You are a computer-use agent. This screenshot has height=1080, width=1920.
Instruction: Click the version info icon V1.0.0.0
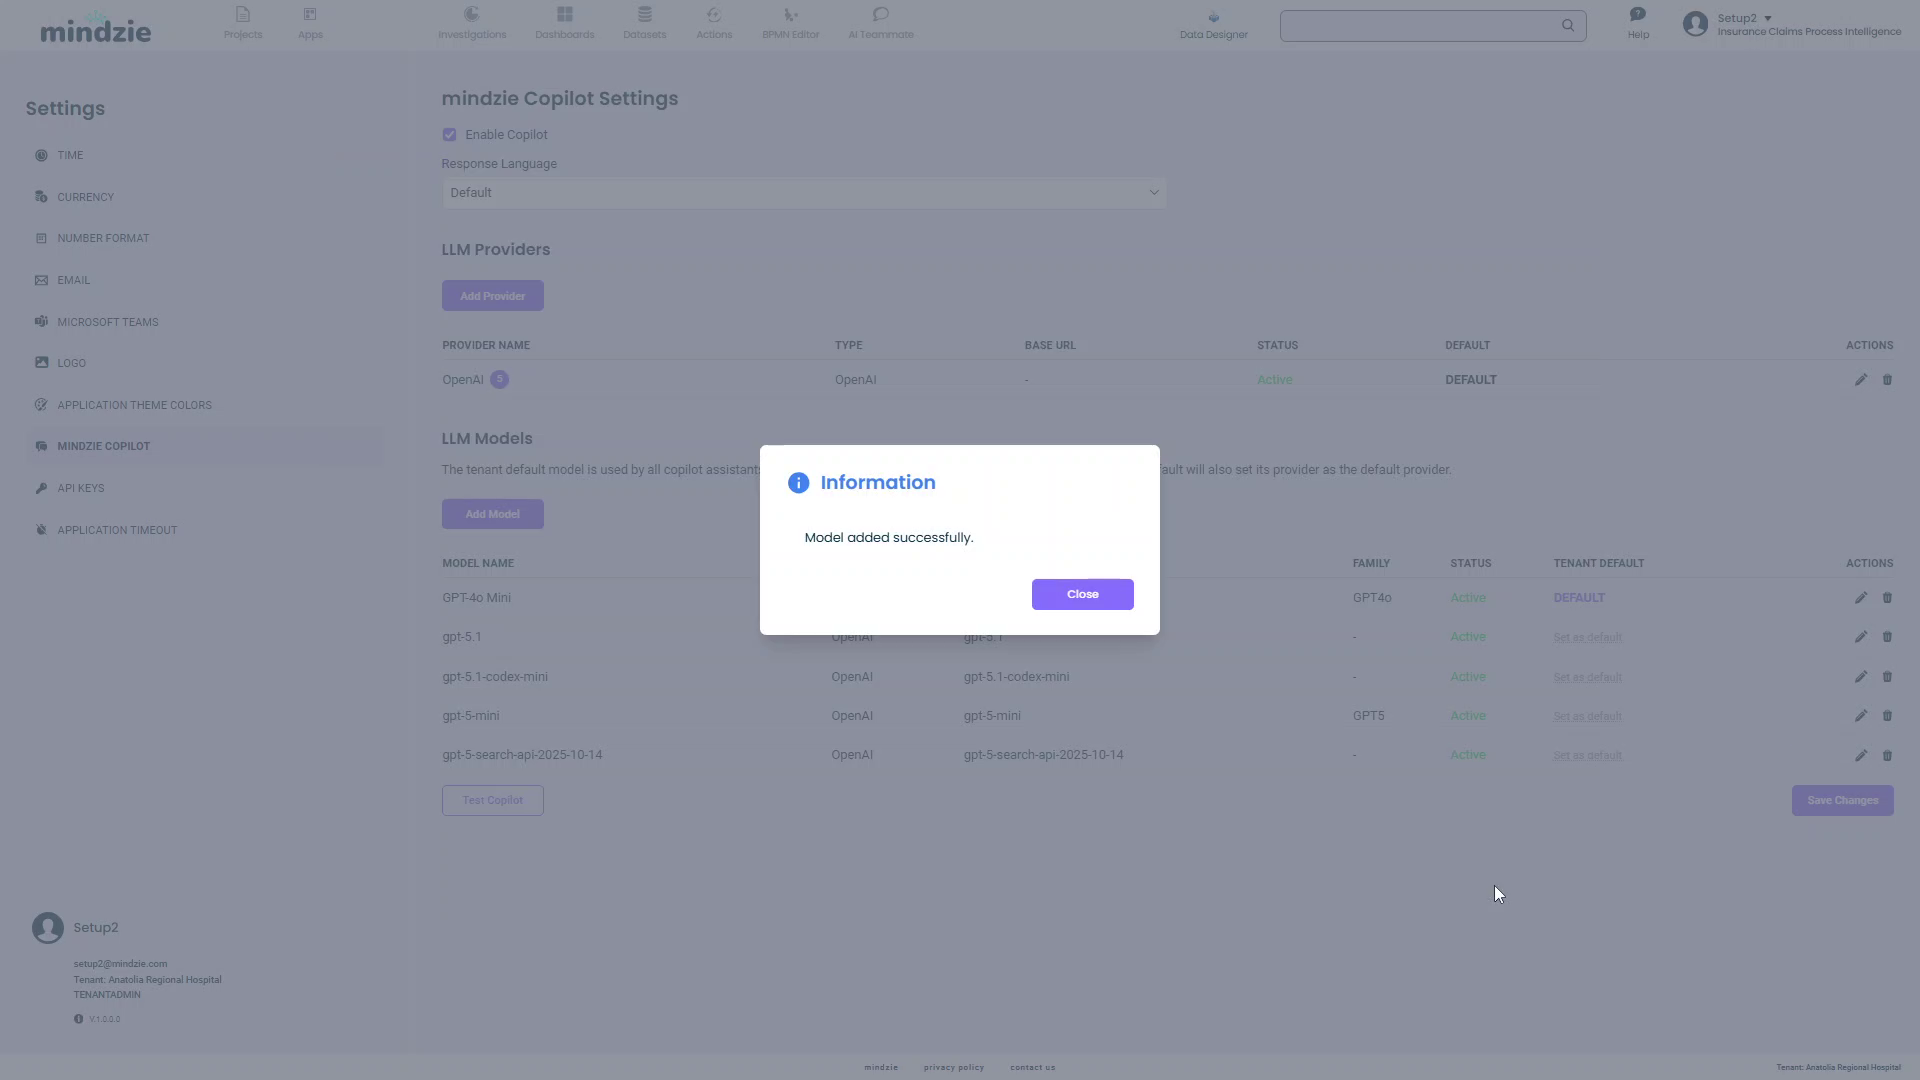tap(78, 1019)
